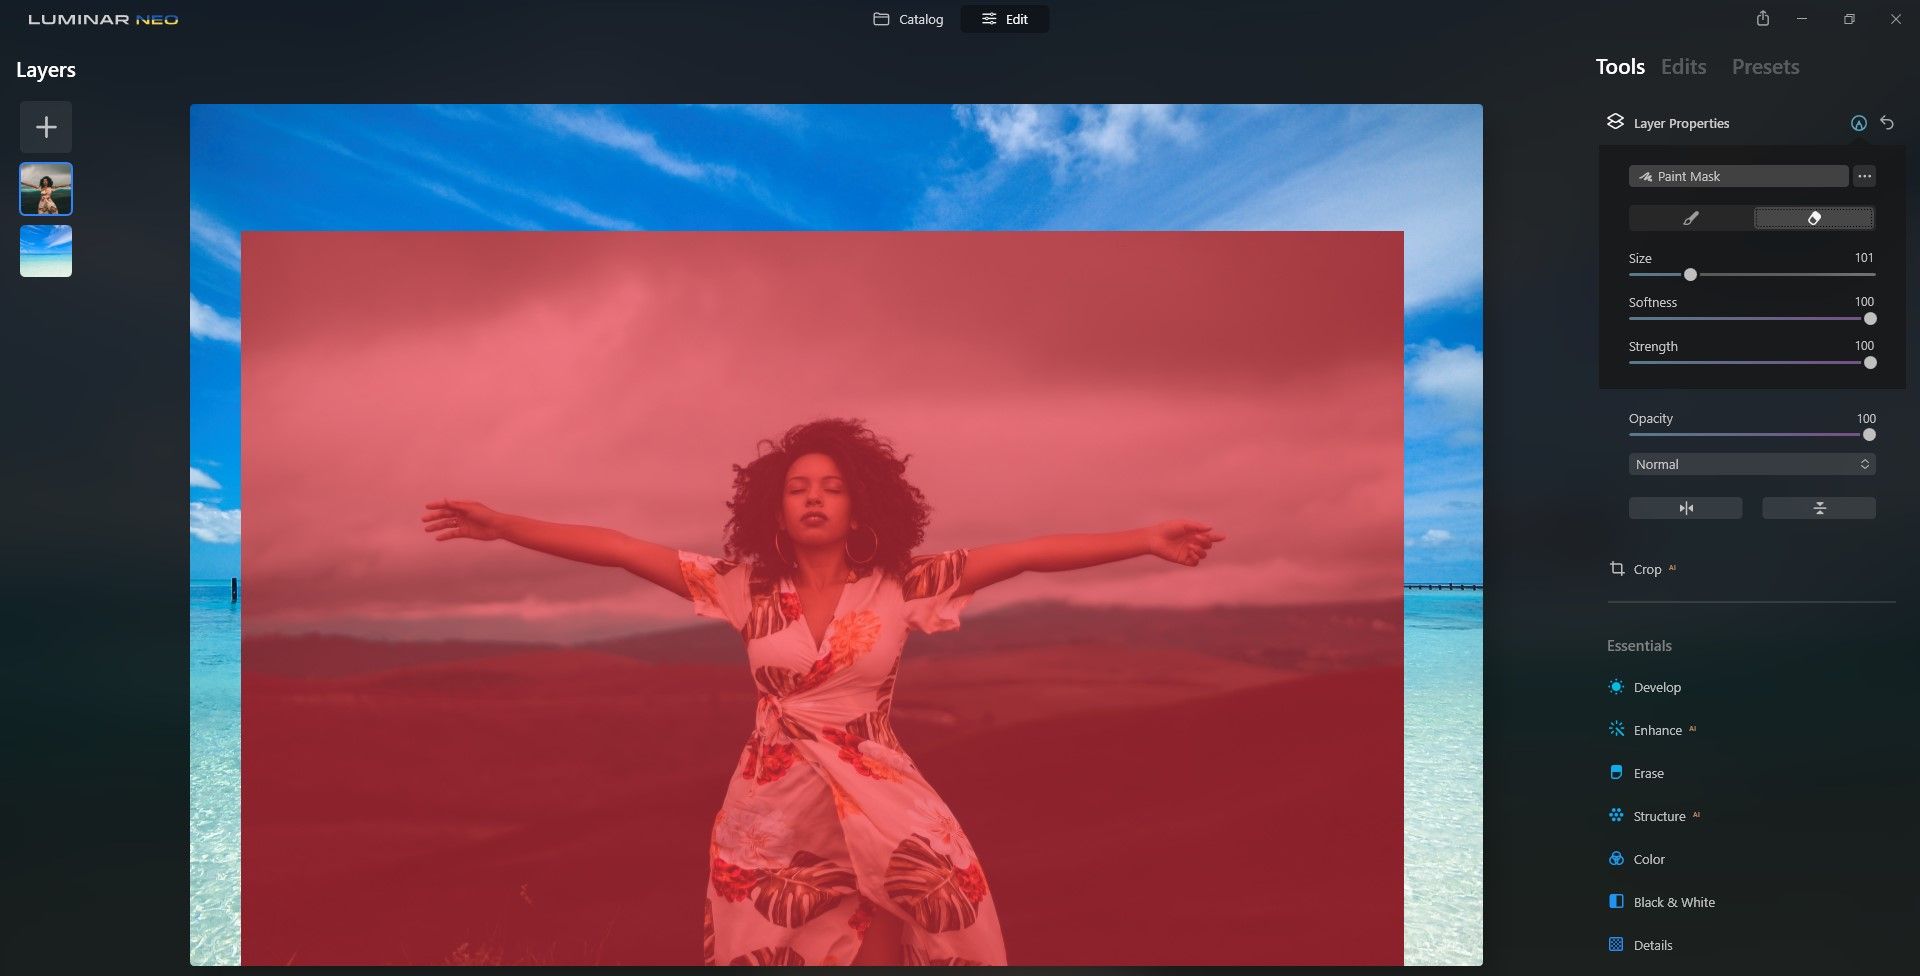
Task: Minimize the Luminar Neo window
Action: (1802, 19)
